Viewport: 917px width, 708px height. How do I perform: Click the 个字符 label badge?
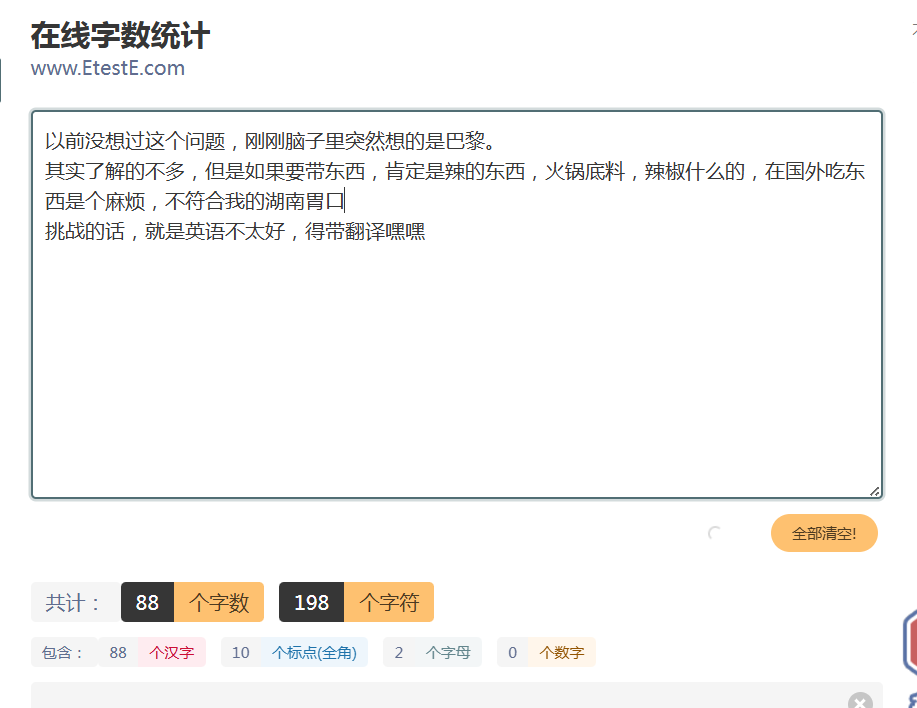pyautogui.click(x=389, y=602)
